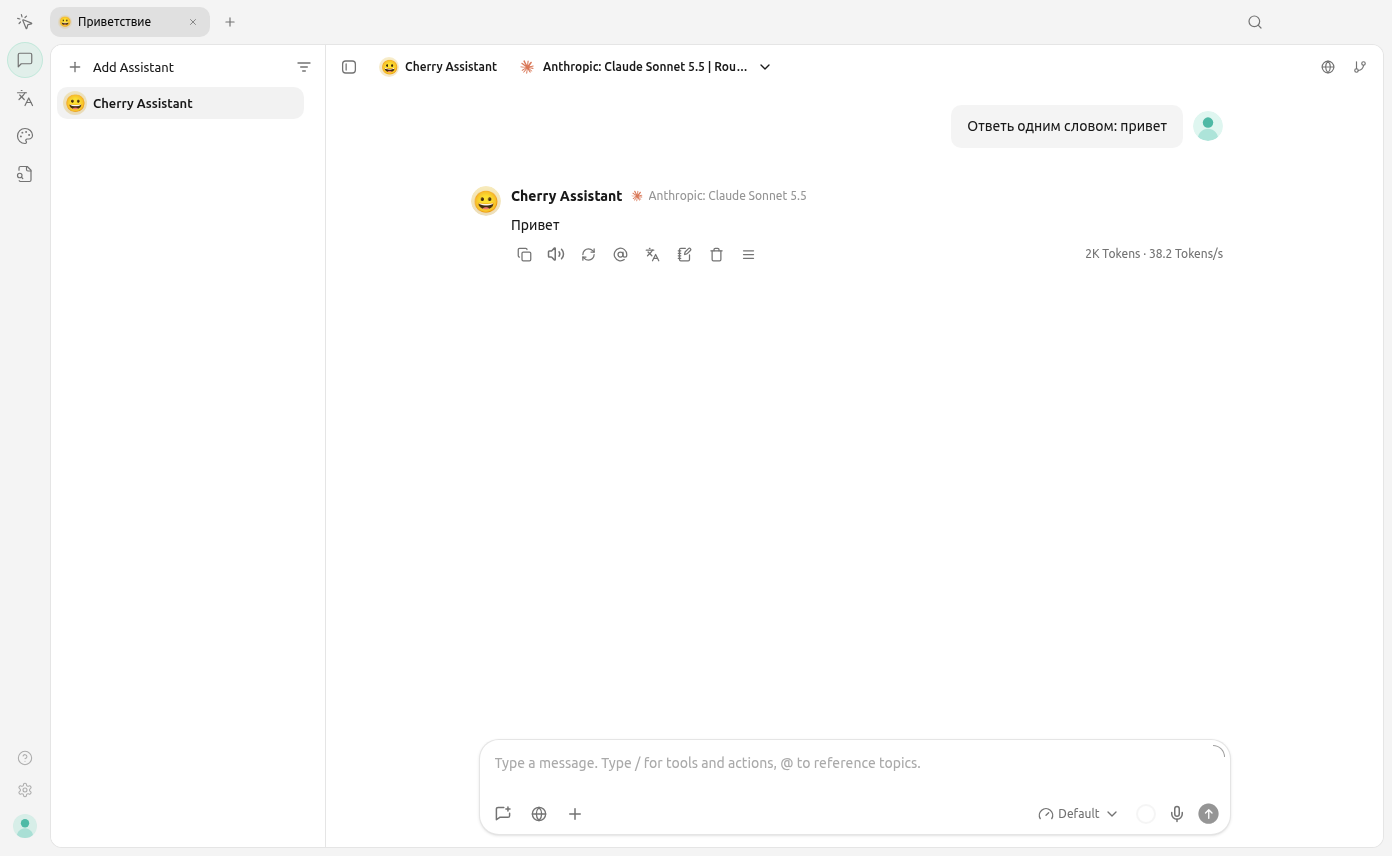Screen dimensions: 1392x856
Task: Open the more-actions menu under the reply
Action: [748, 255]
